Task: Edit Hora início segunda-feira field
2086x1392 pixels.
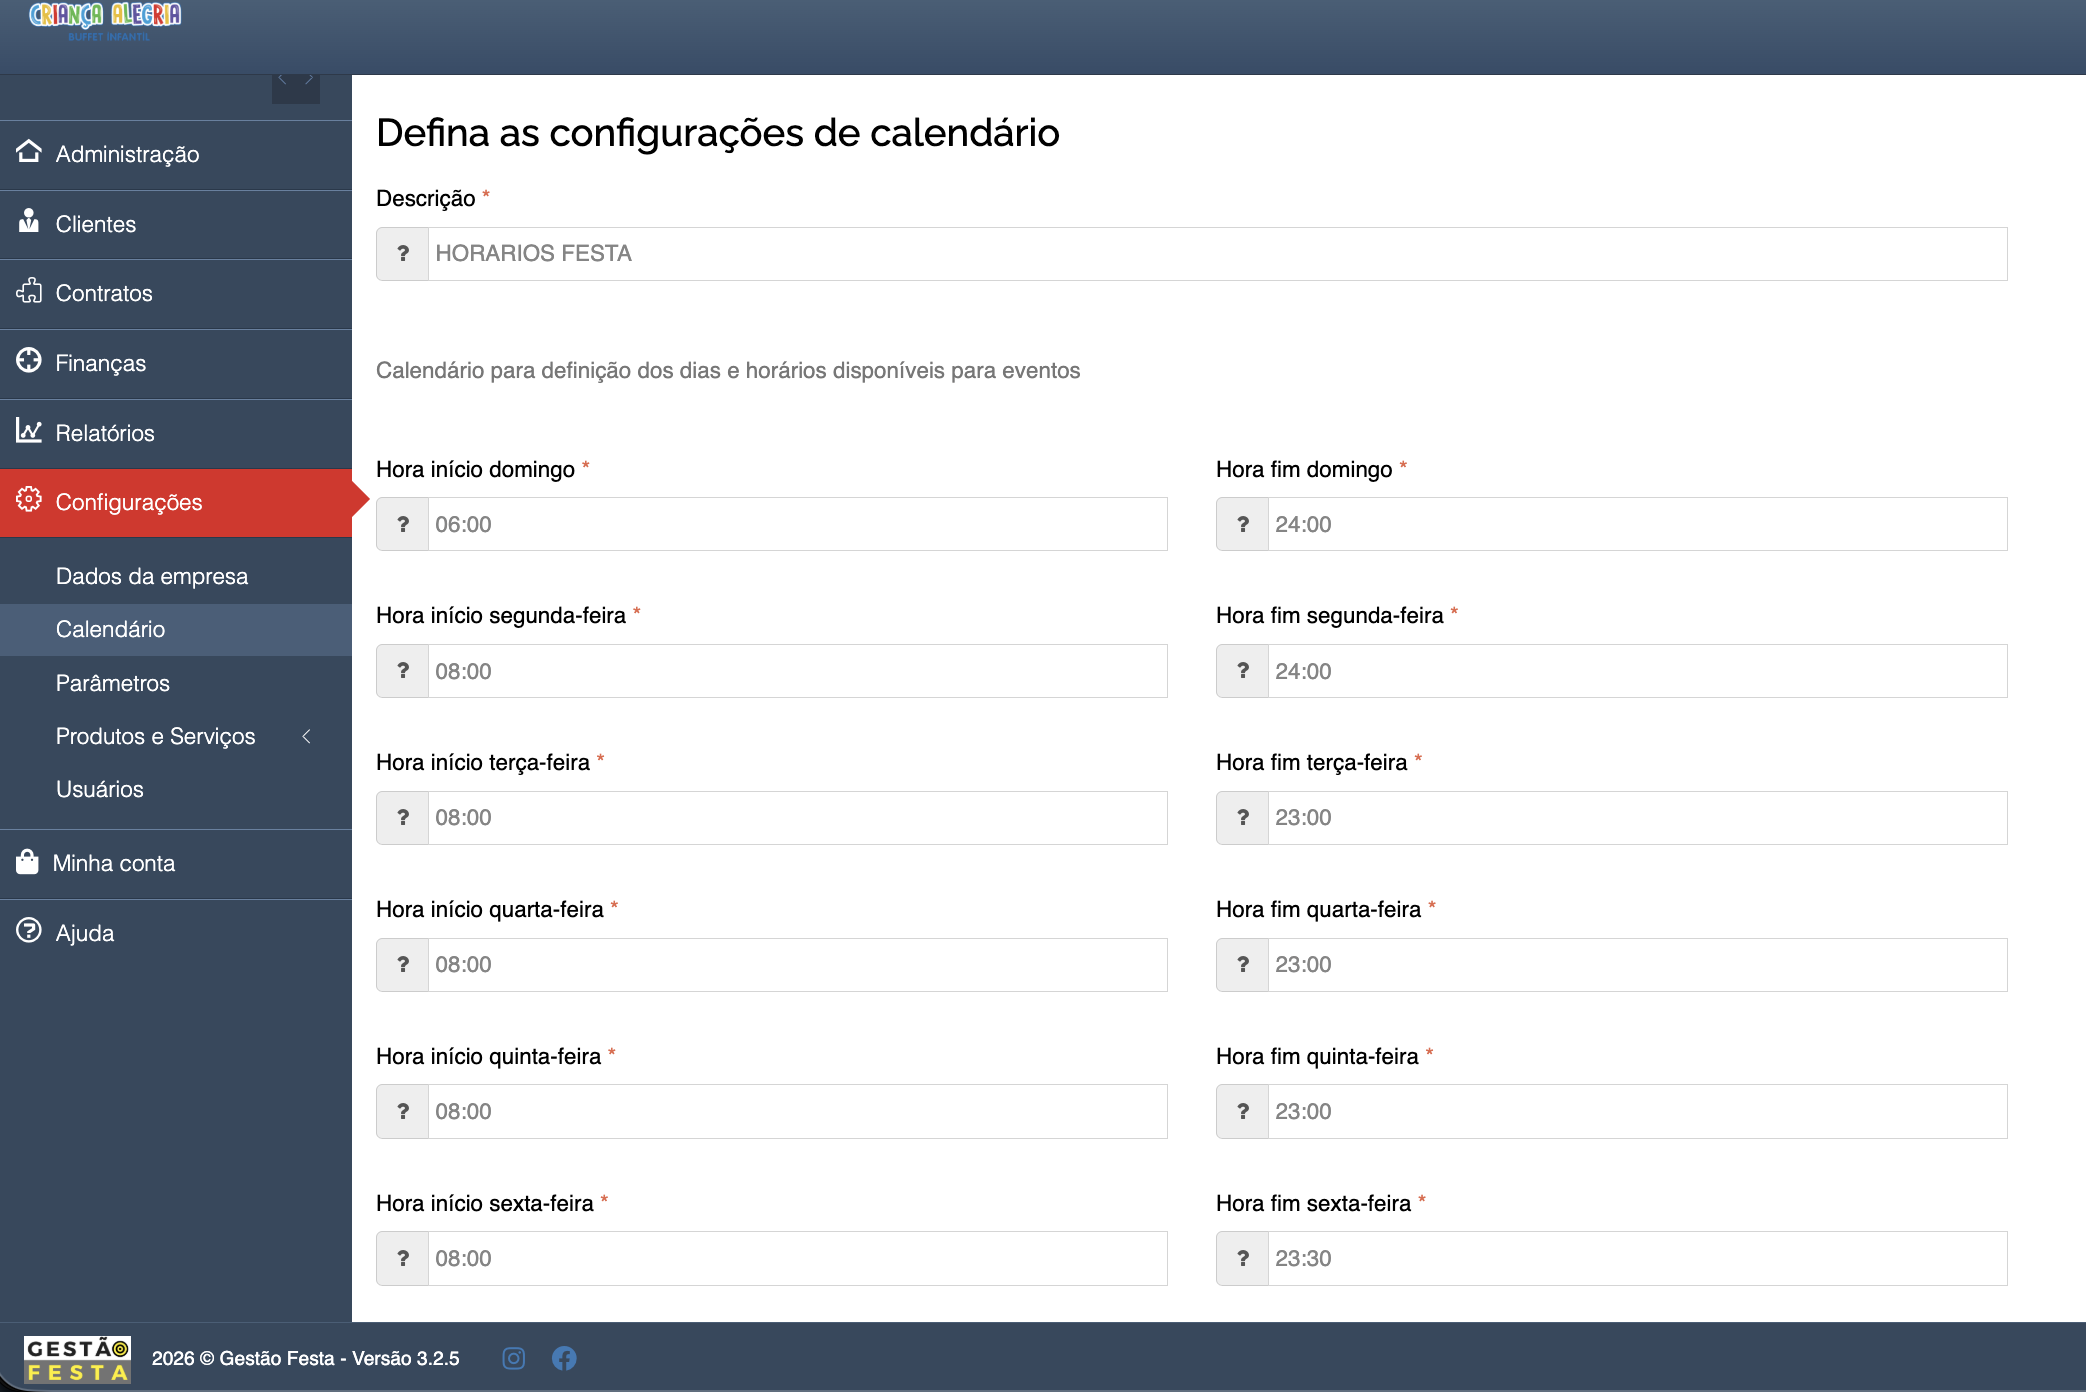Action: coord(797,671)
